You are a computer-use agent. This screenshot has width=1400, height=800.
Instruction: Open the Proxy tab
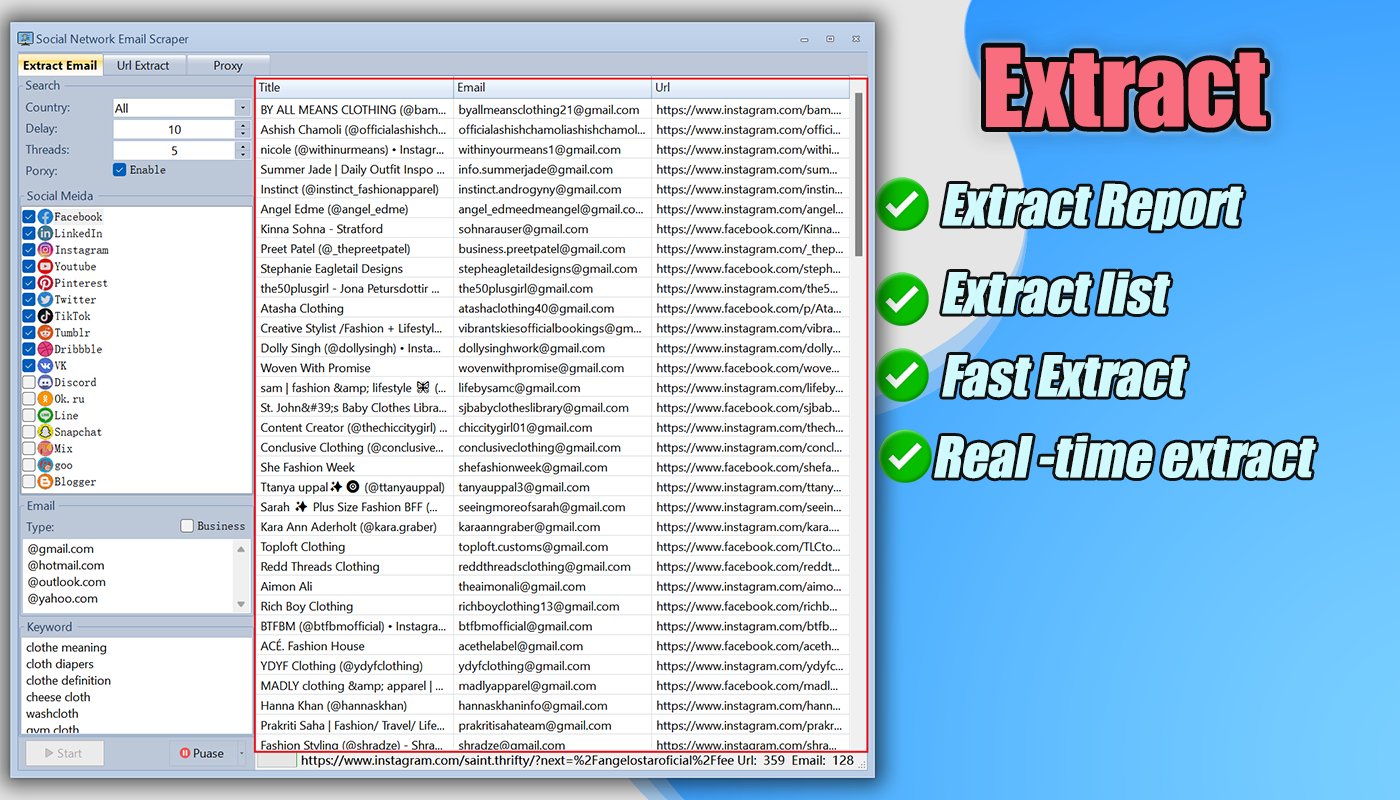point(228,64)
